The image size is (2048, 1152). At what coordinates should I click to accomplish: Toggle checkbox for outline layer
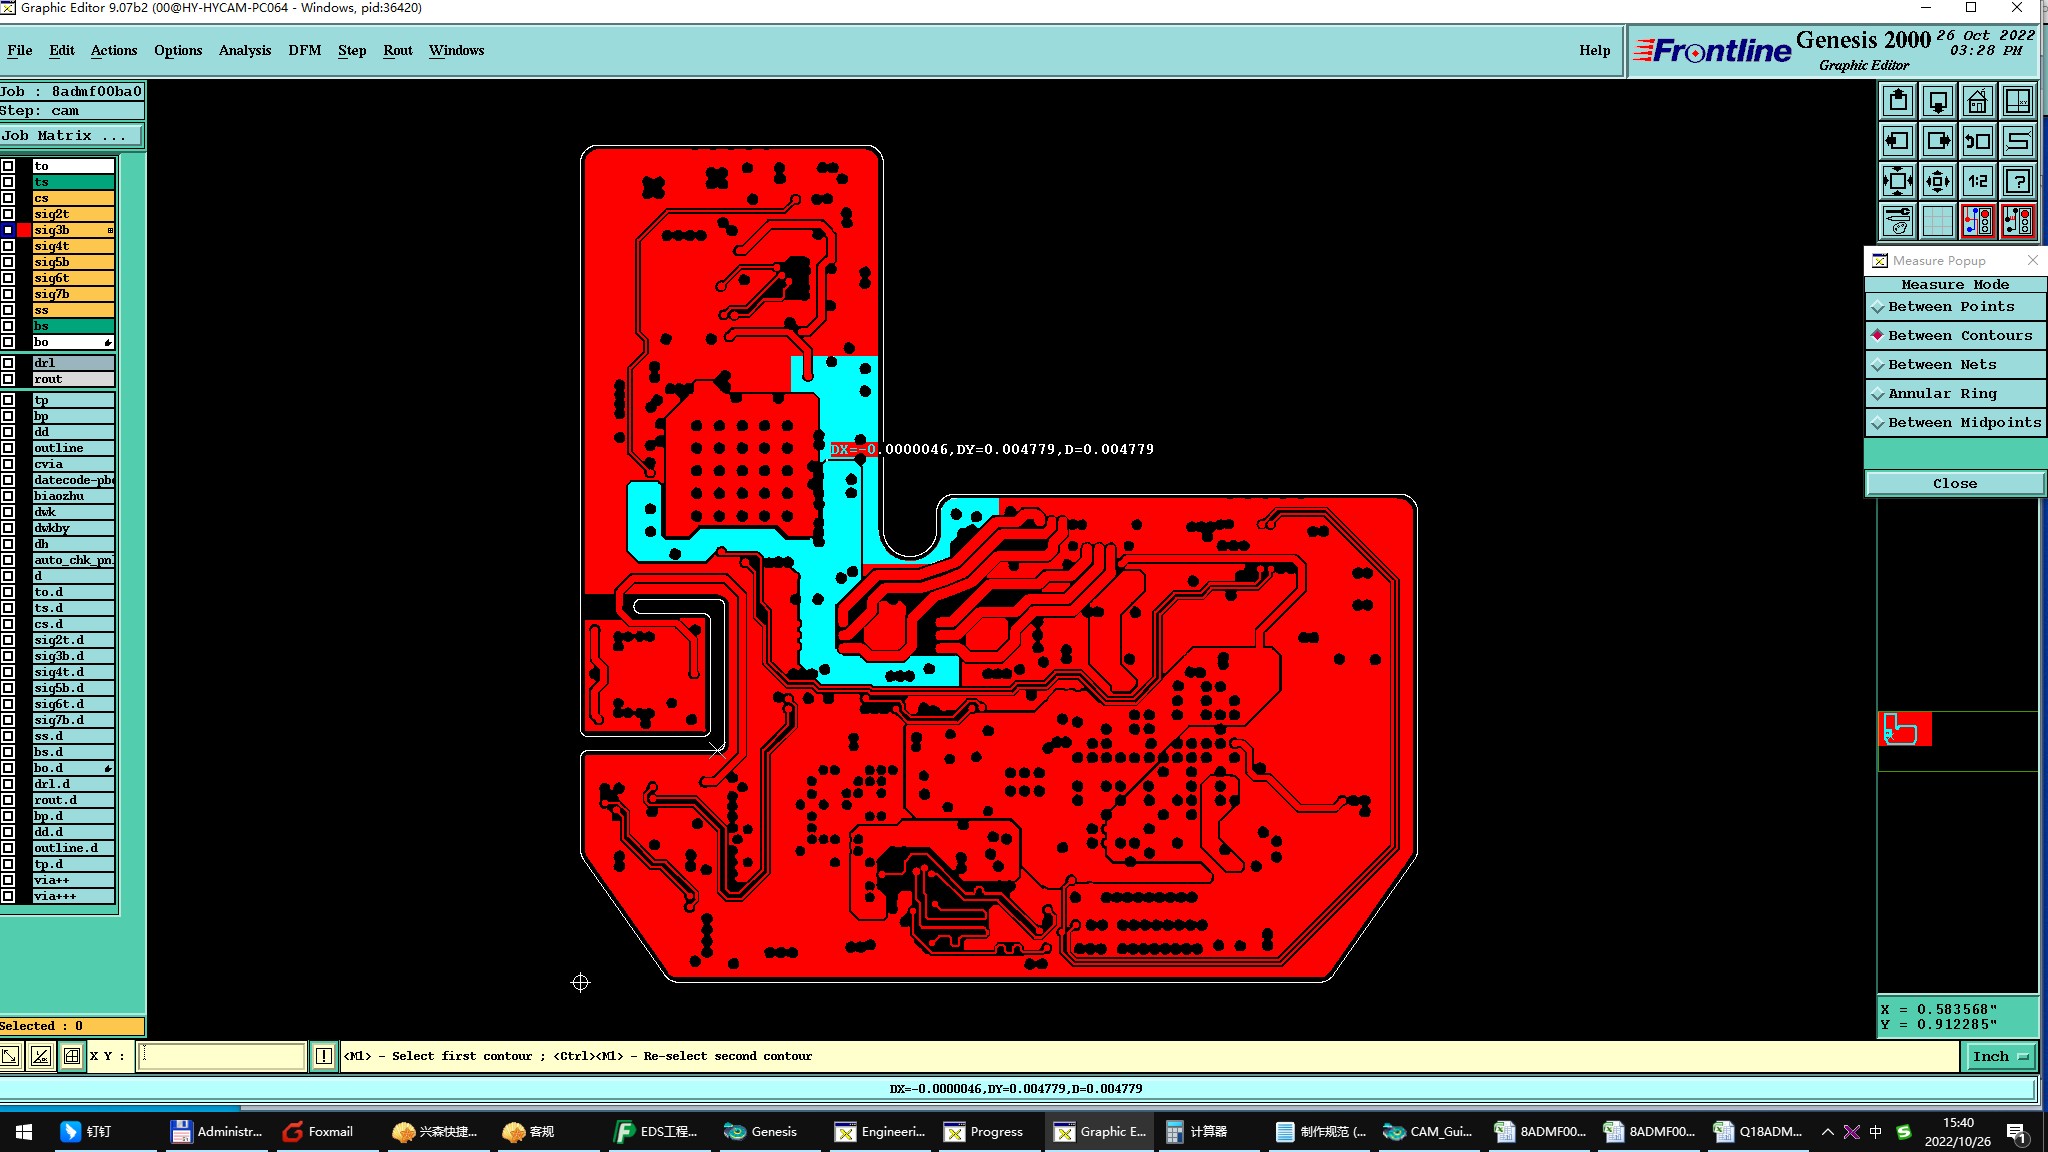tap(8, 448)
